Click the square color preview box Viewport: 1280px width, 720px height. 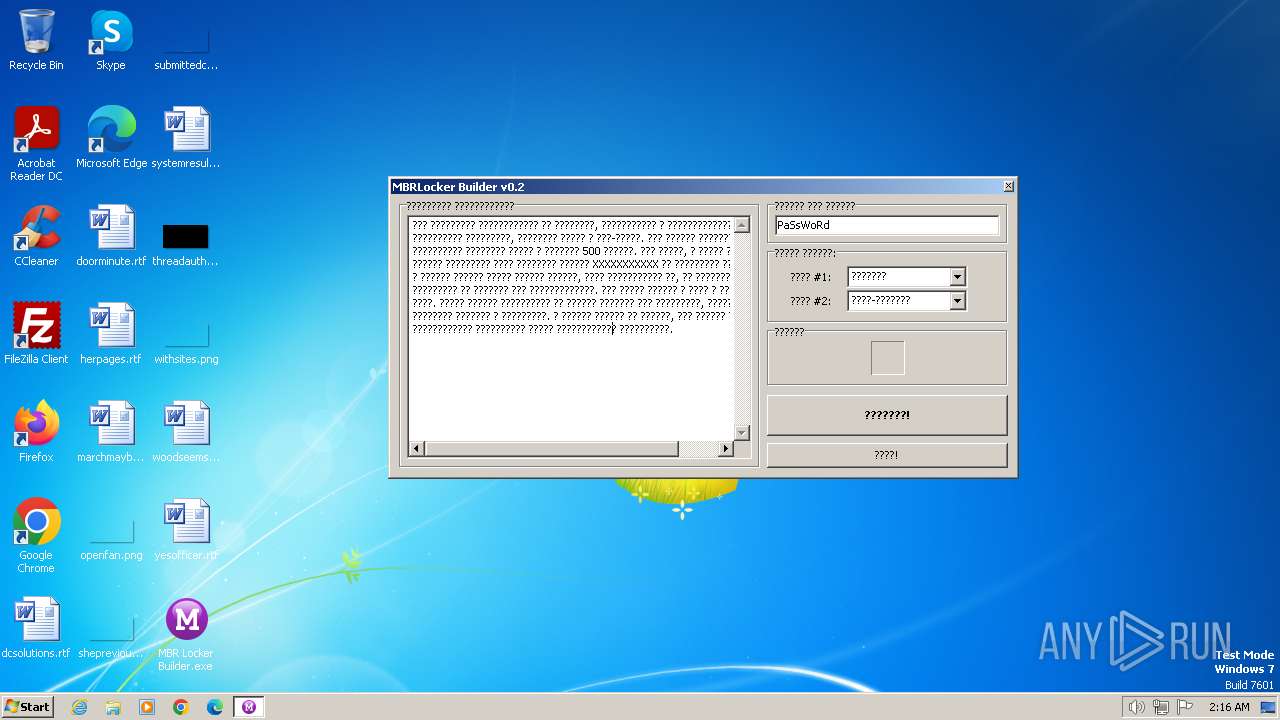pos(887,358)
